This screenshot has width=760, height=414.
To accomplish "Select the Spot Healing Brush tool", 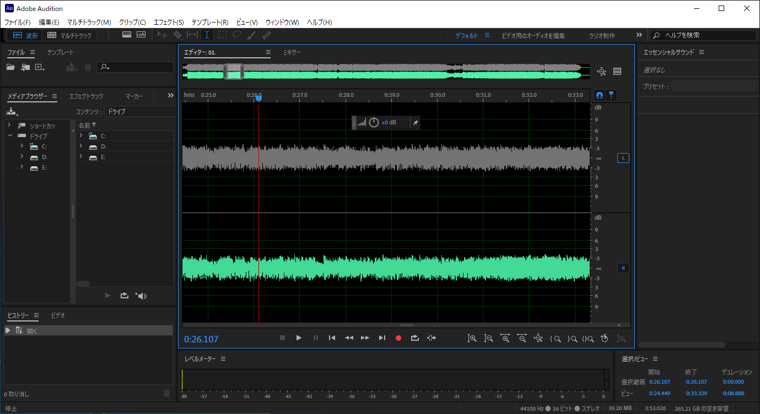I will coord(267,35).
